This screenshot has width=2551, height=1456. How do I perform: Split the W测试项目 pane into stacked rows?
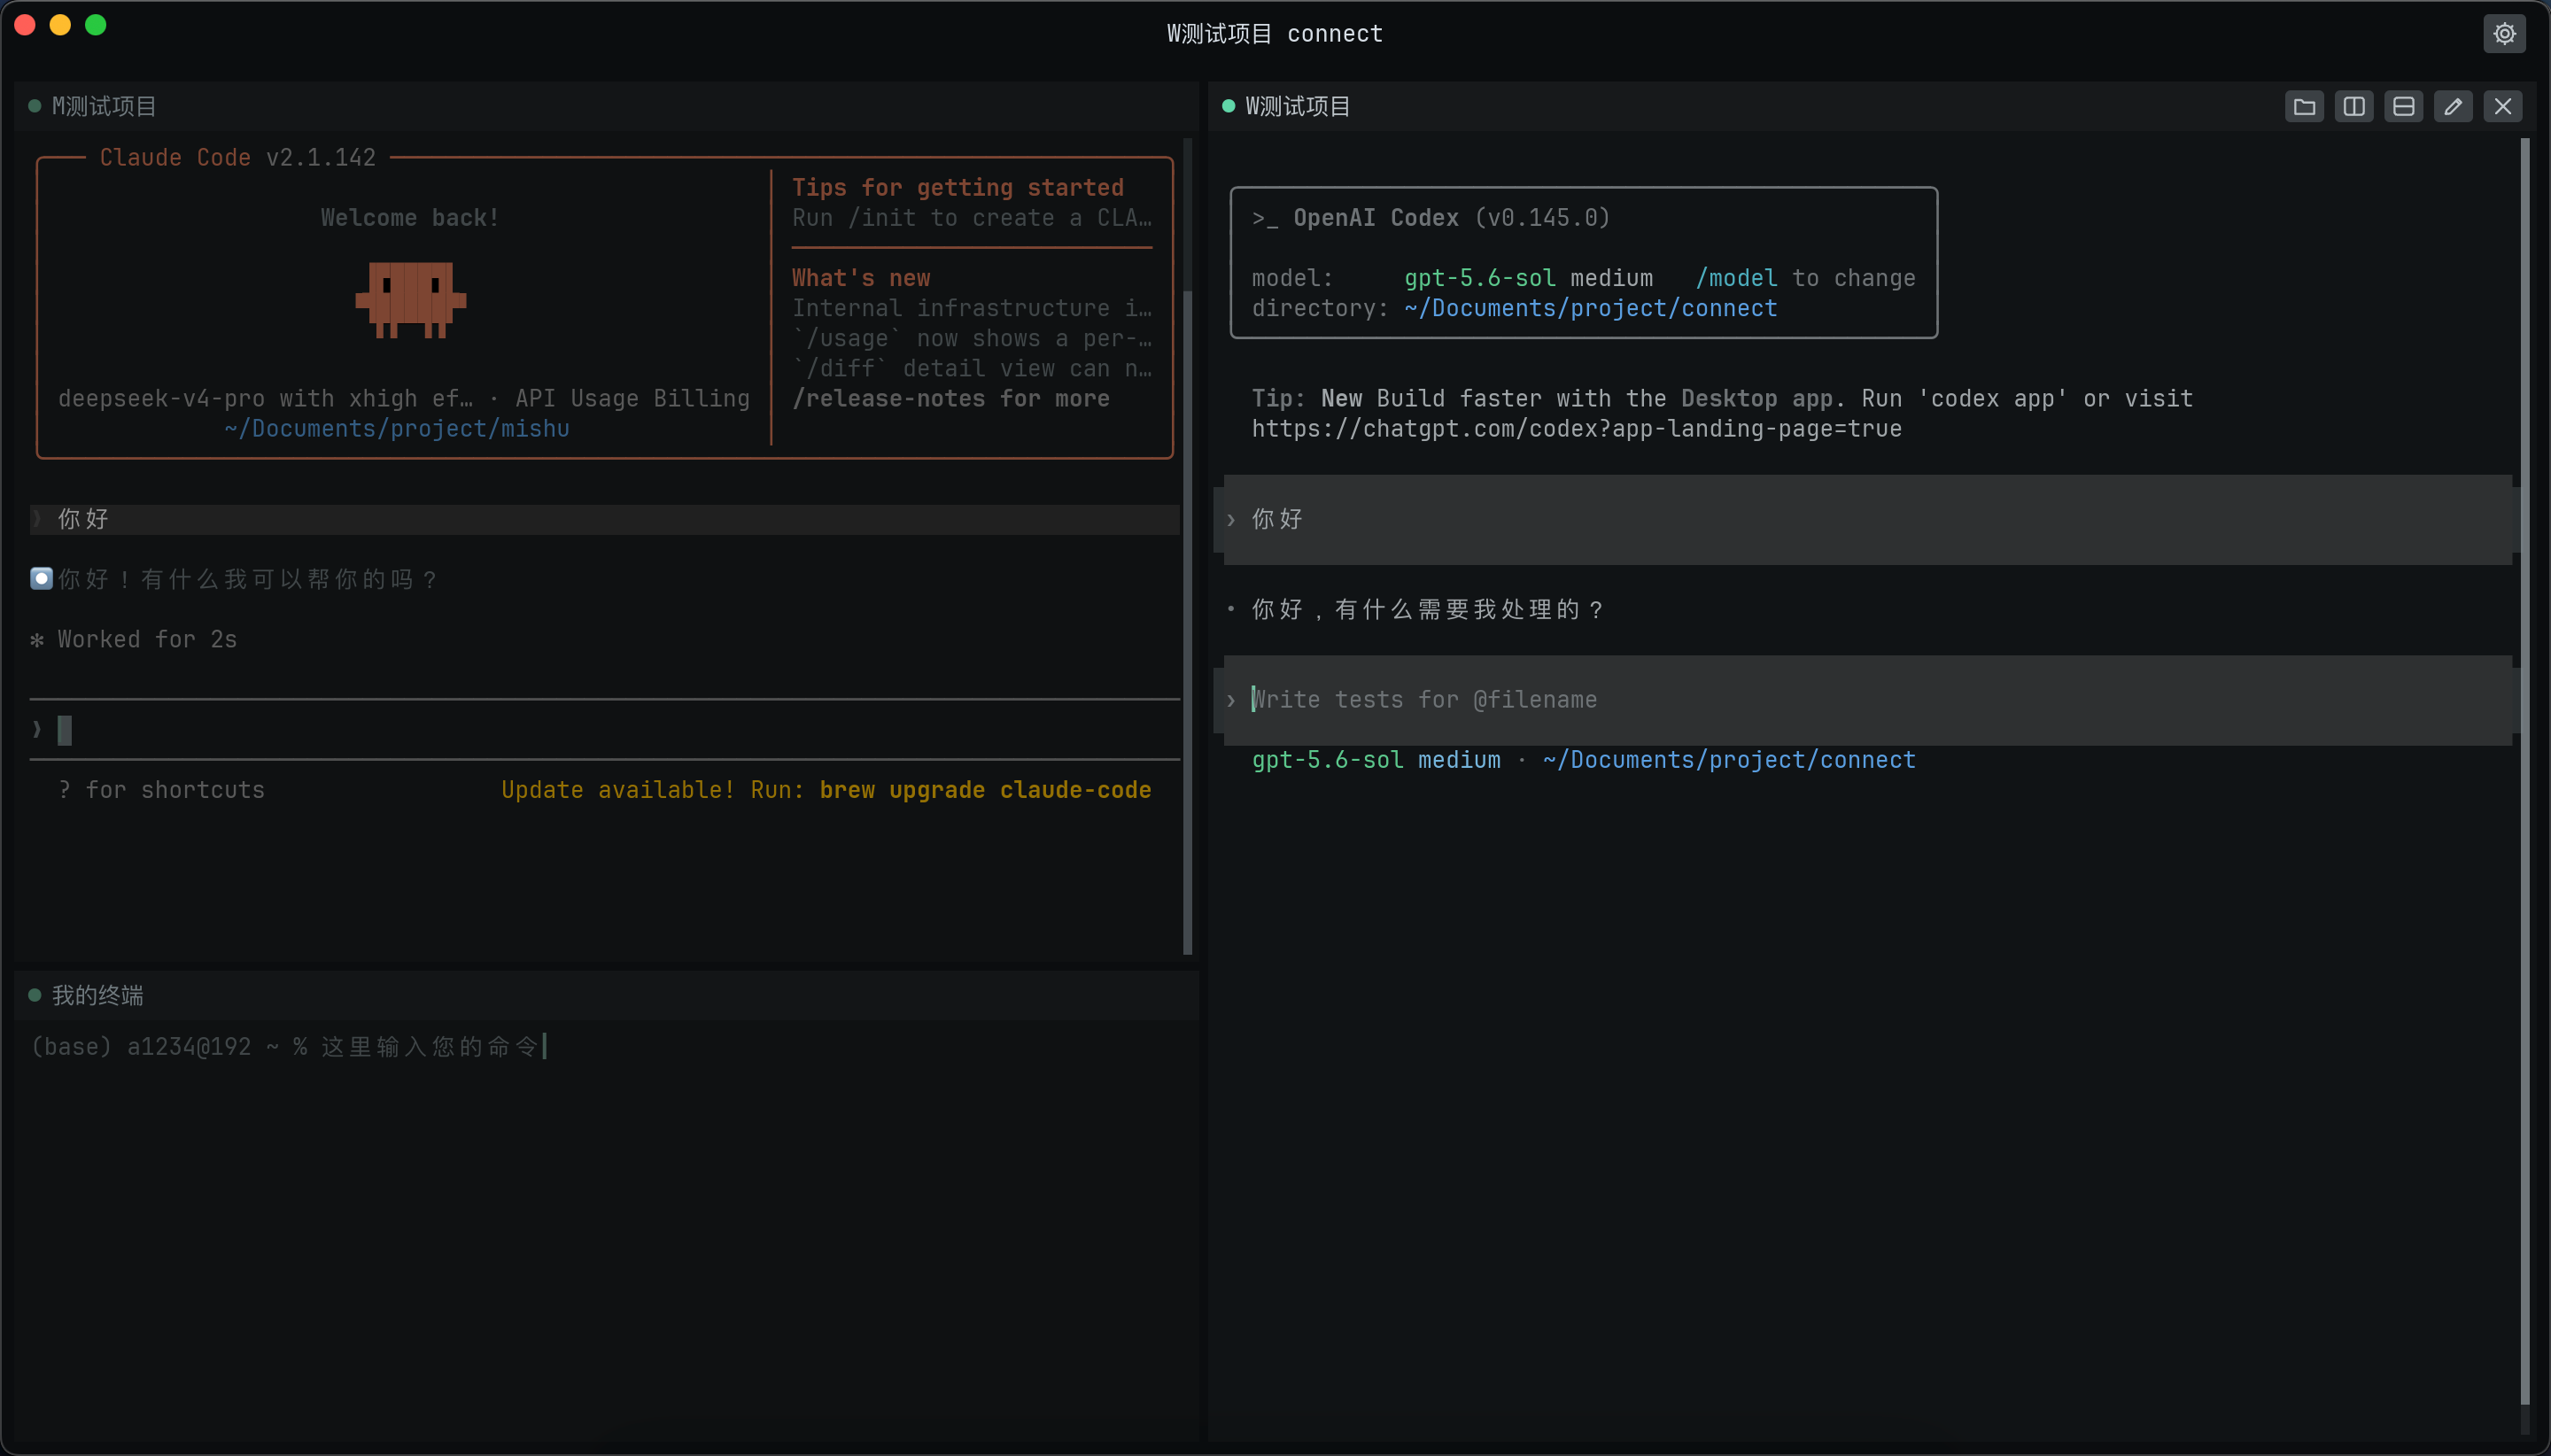coord(2403,107)
